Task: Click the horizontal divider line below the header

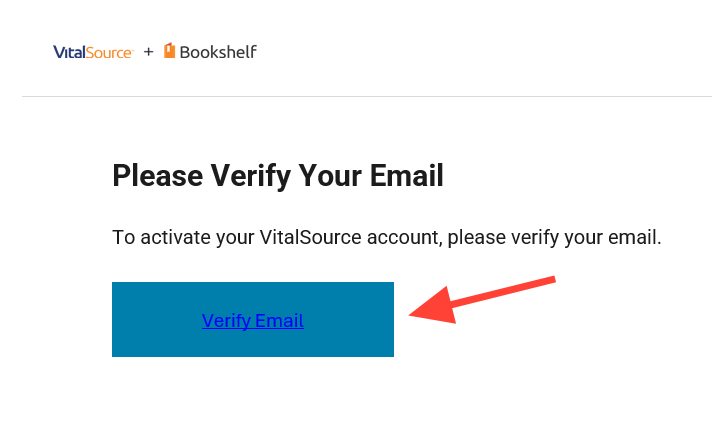Action: pos(366,97)
